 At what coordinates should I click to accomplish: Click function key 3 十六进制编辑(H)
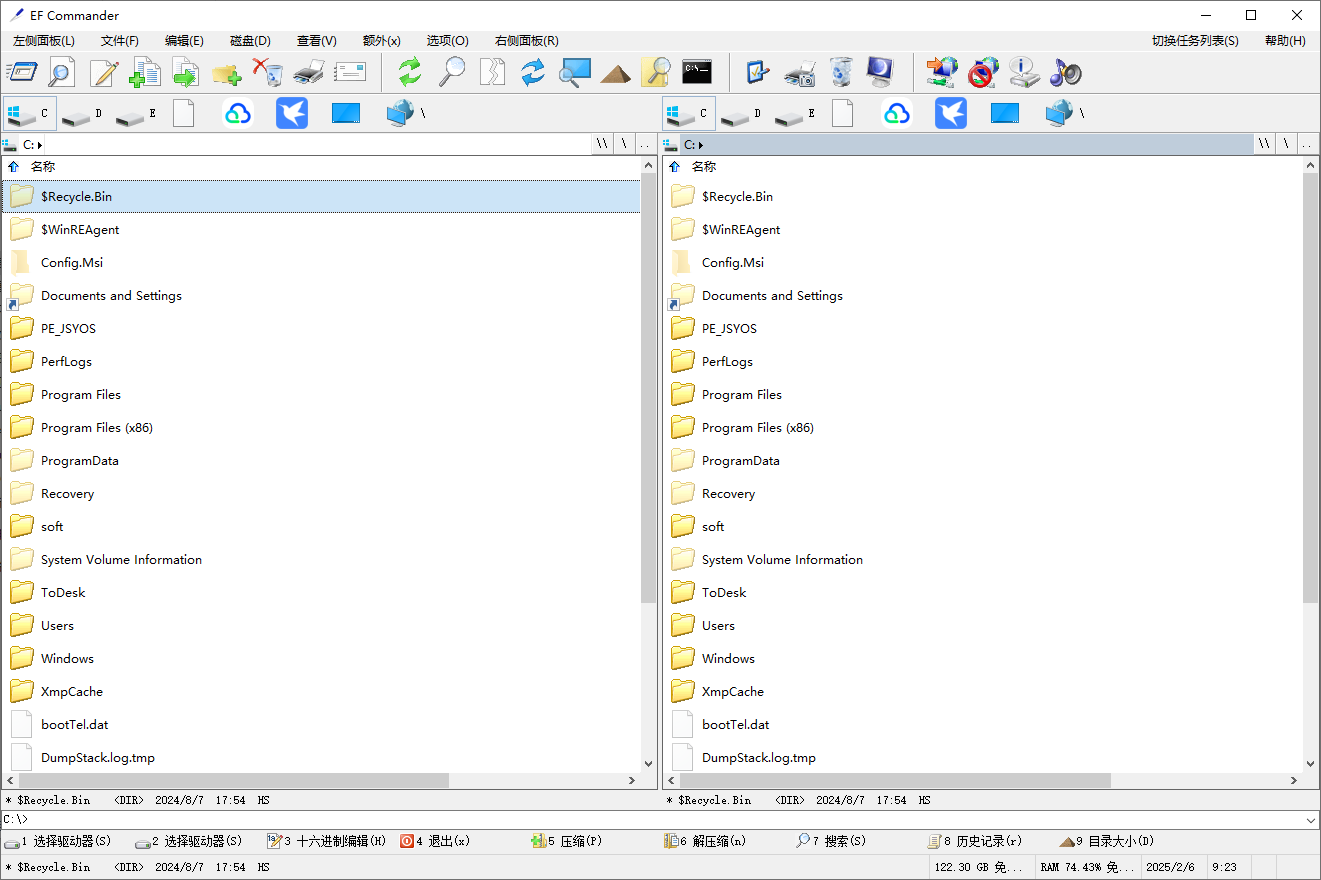(326, 841)
